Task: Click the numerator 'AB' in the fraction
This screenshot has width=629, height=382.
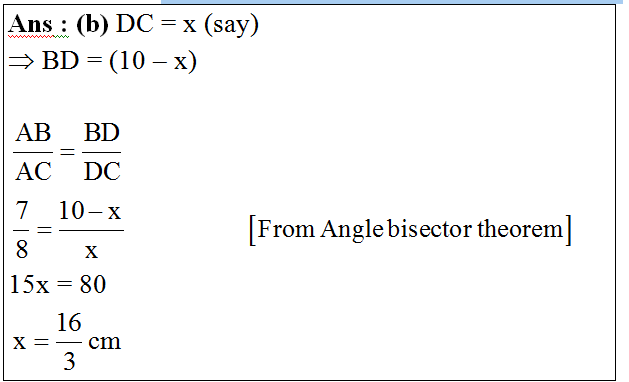Action: click(x=33, y=132)
